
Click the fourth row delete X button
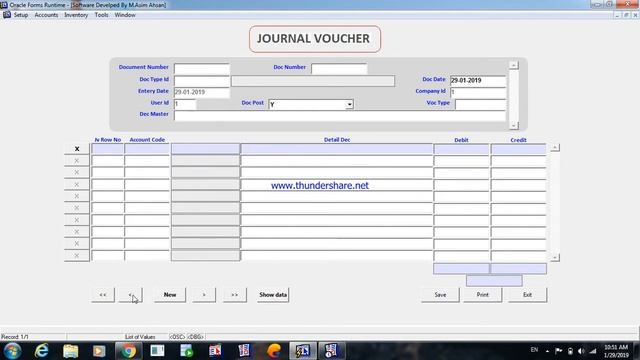tap(77, 184)
